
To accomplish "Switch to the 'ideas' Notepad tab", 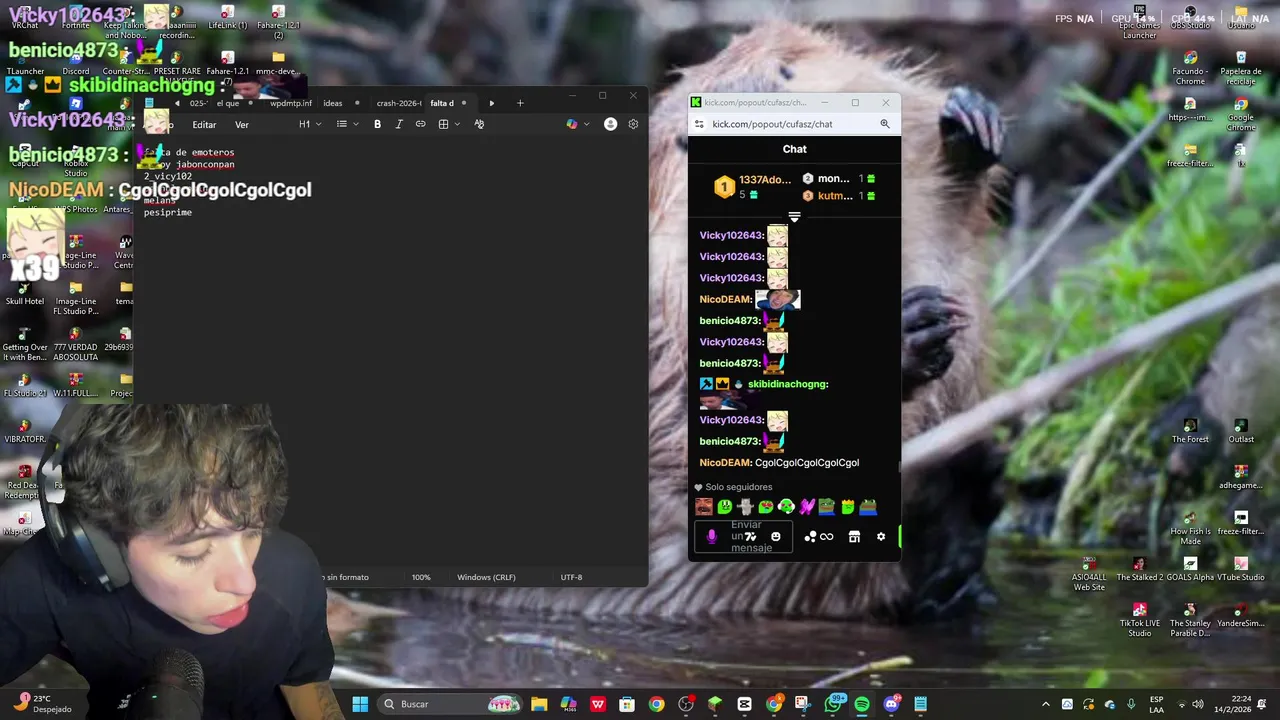I will pos(333,103).
